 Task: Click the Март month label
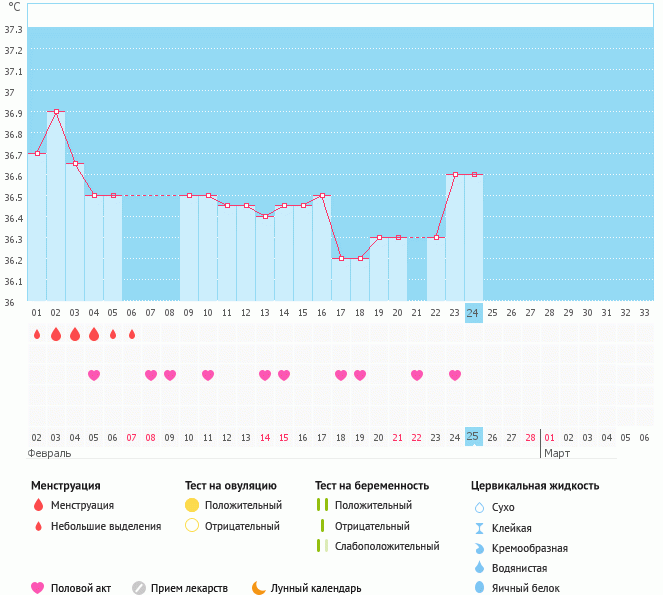tap(557, 453)
